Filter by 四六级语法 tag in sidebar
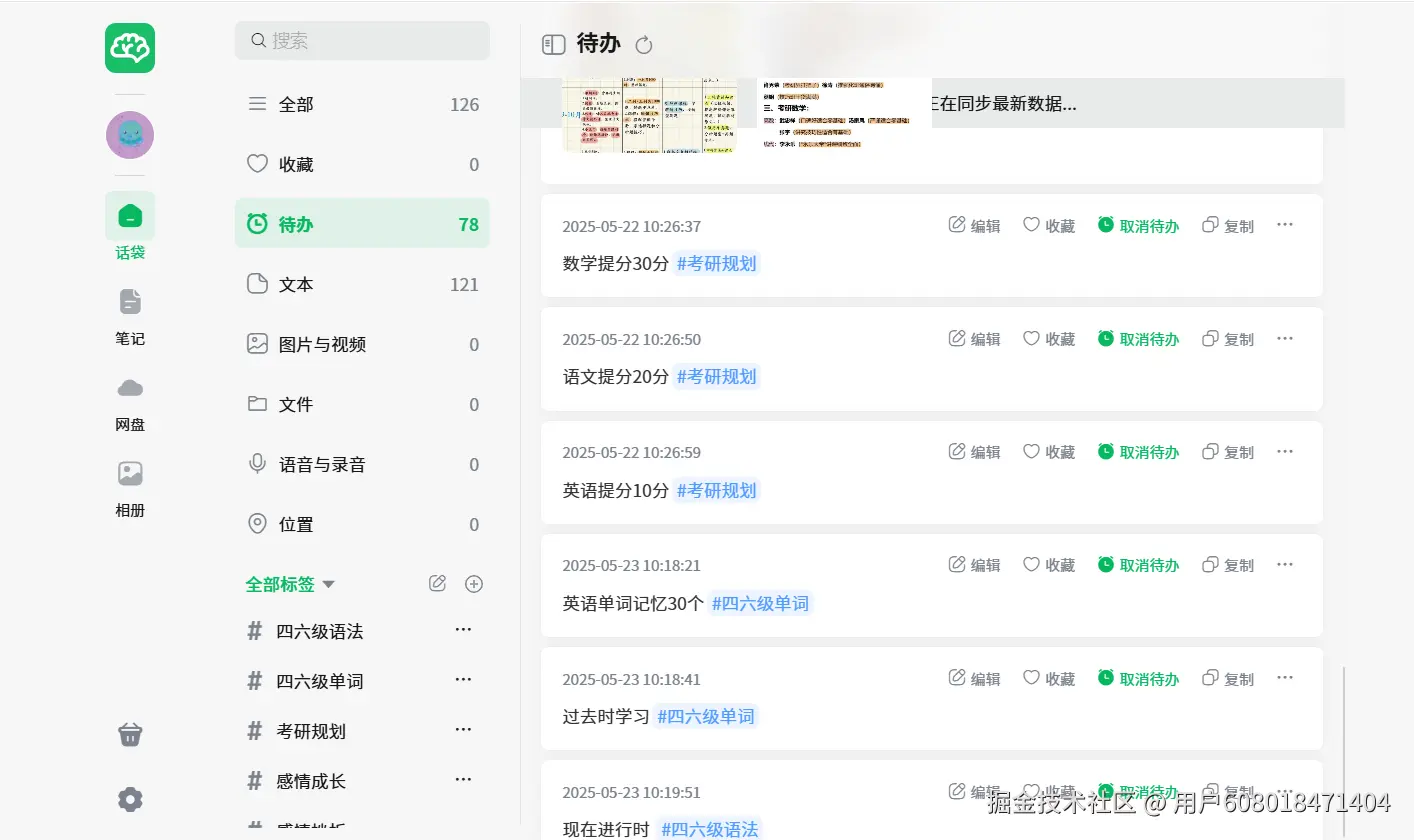Image resolution: width=1414 pixels, height=840 pixels. [320, 631]
